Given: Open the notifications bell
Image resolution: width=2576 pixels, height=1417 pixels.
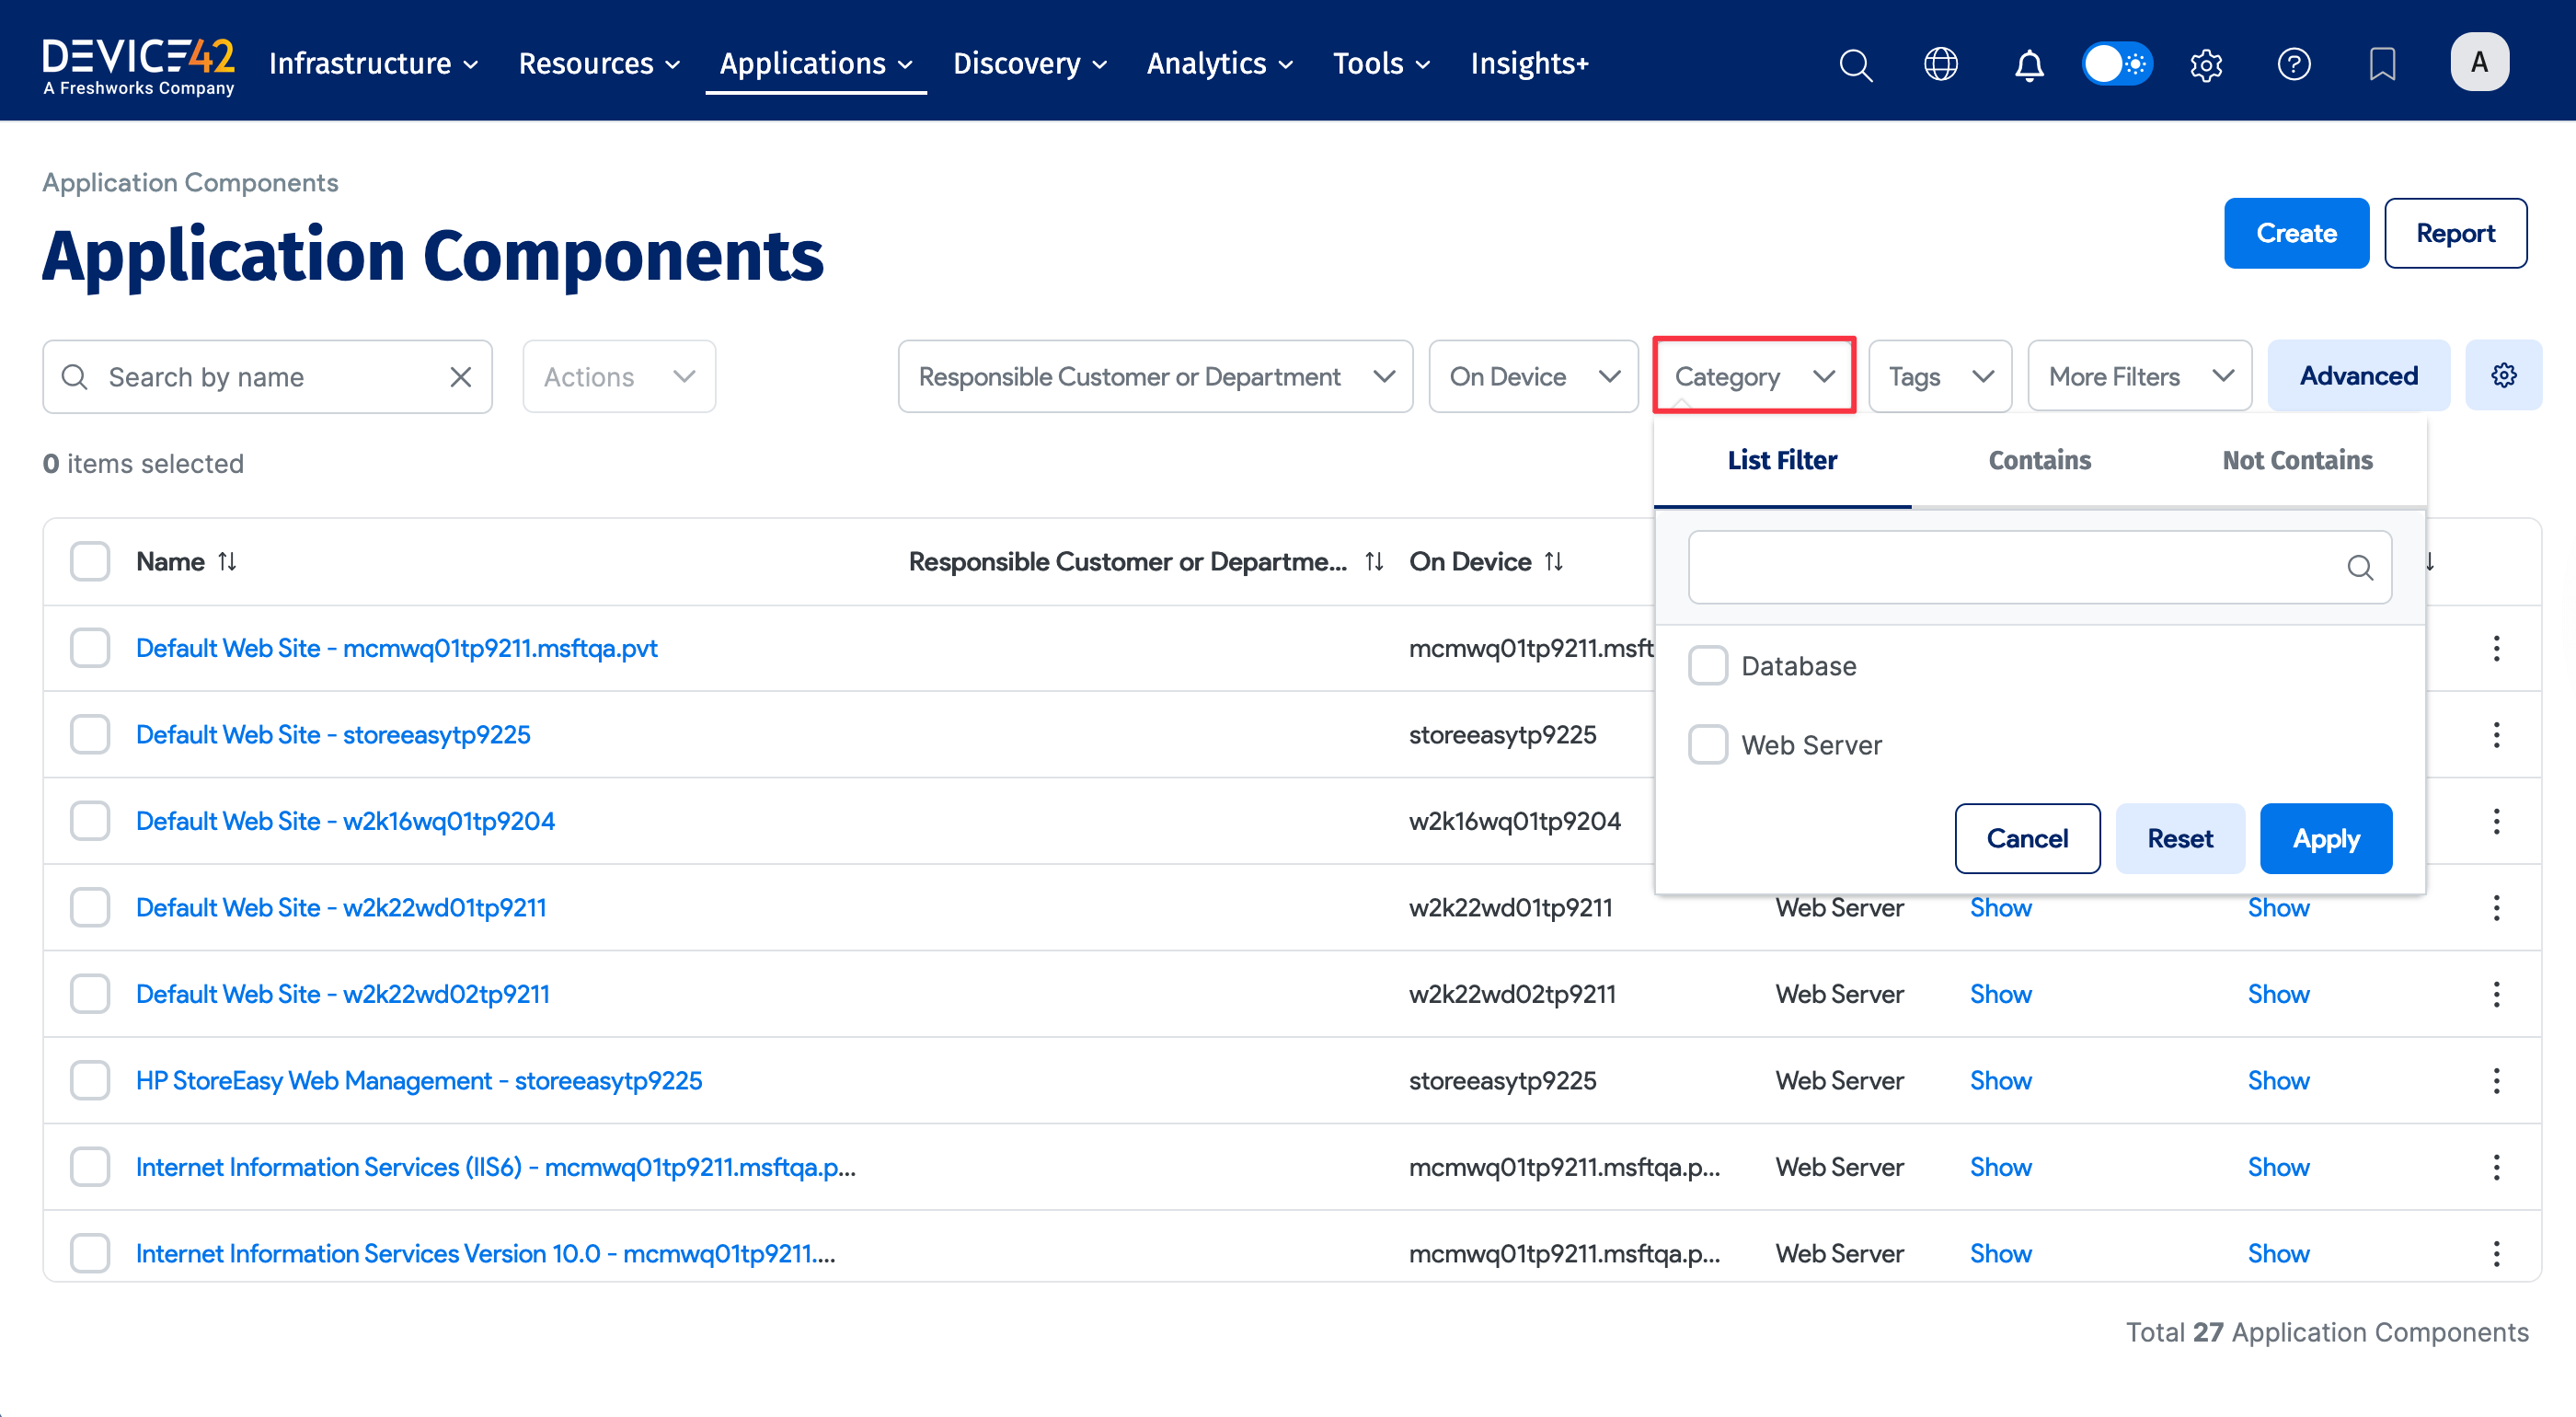Looking at the screenshot, I should 2030,64.
